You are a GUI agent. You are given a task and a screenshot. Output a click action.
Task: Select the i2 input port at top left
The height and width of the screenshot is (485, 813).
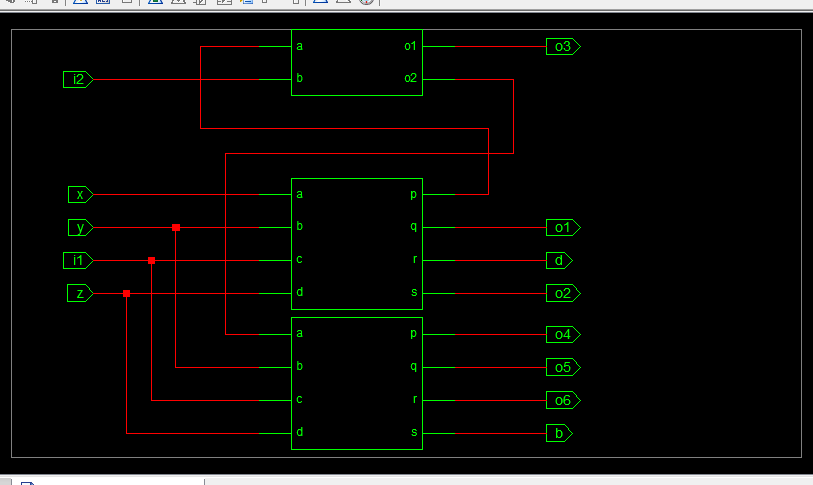(77, 79)
